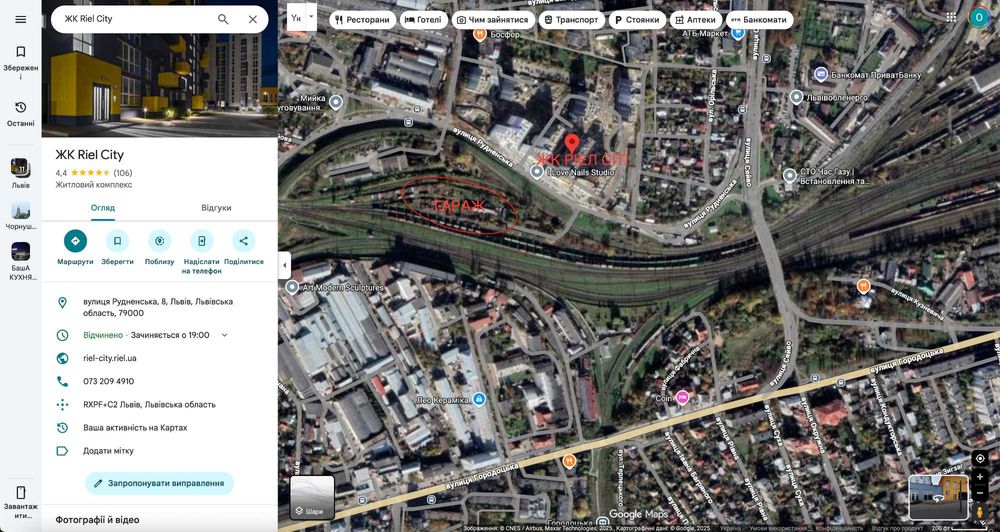Open Recents history in sidebar
Viewport: 1000px width, 532px height.
(x=20, y=114)
